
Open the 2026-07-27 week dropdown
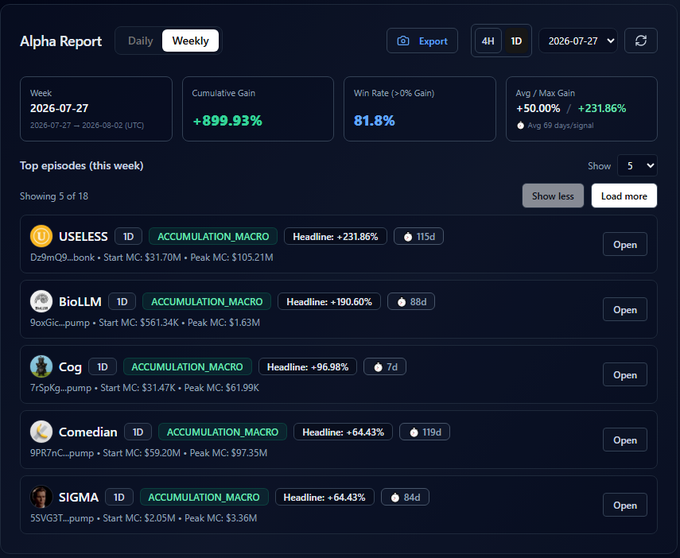click(x=578, y=41)
